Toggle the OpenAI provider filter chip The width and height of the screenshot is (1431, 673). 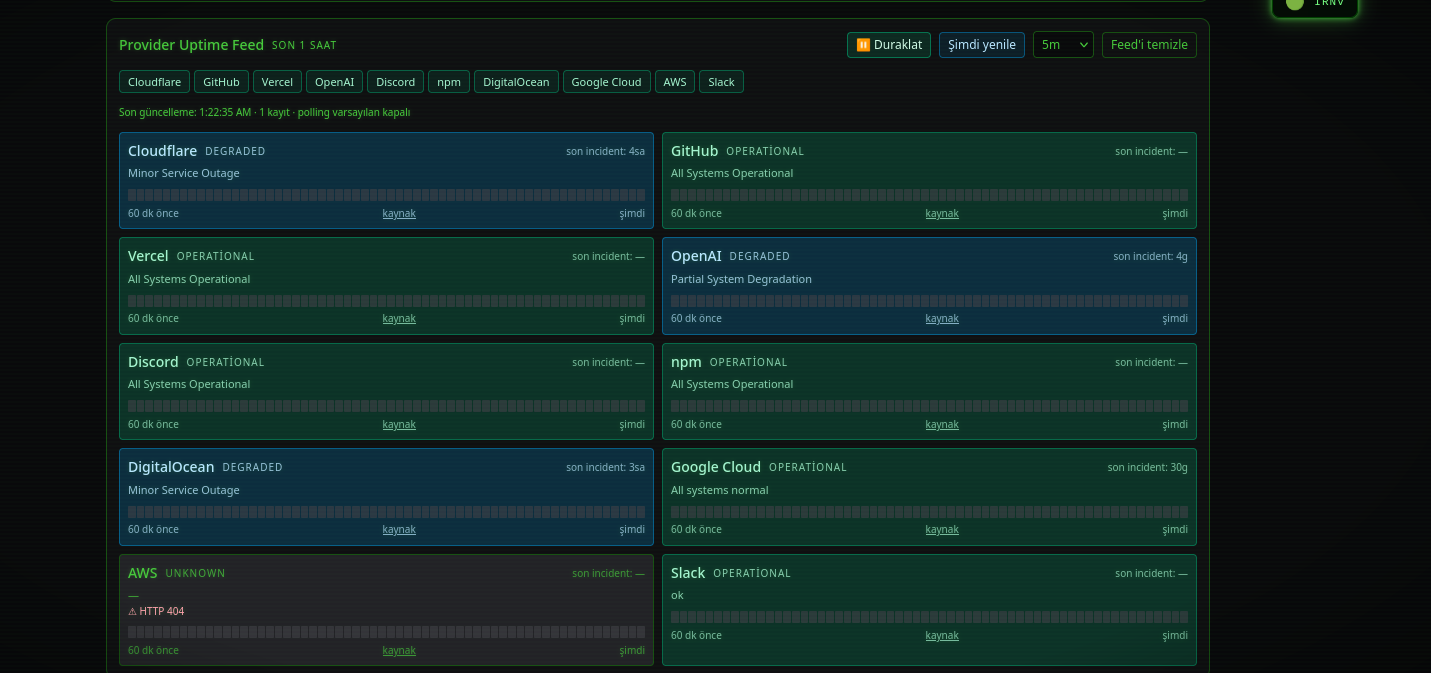pos(334,82)
